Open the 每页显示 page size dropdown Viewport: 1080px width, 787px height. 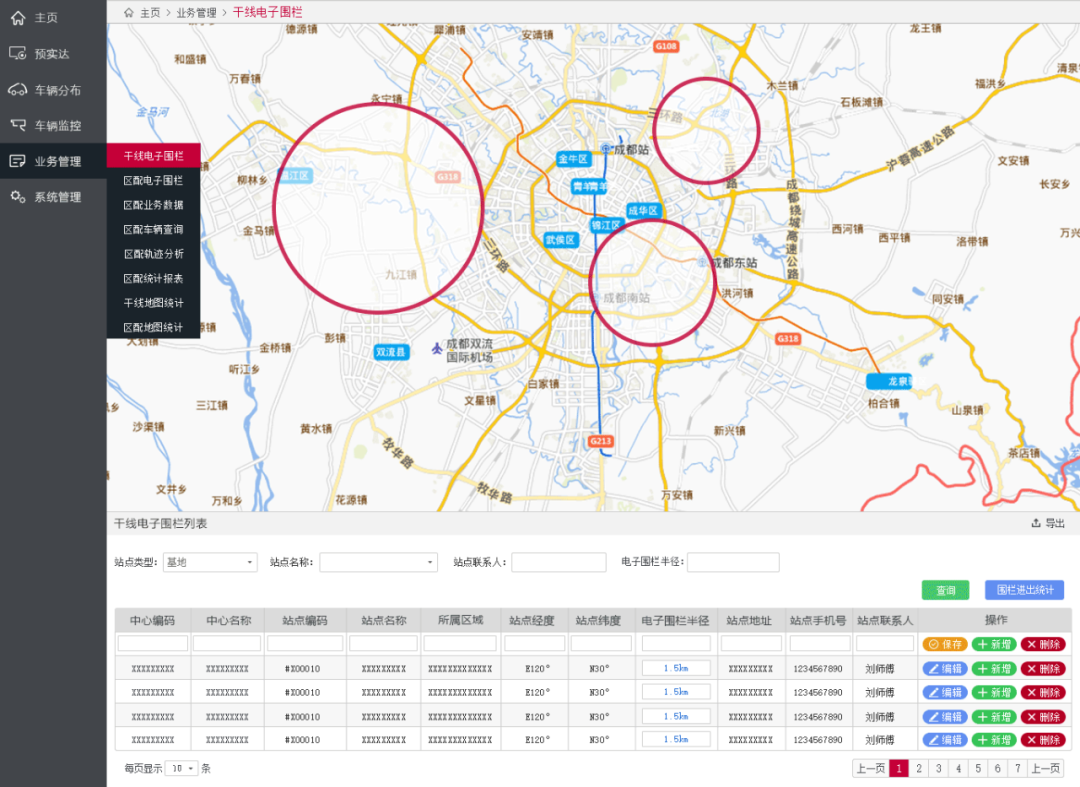(182, 768)
